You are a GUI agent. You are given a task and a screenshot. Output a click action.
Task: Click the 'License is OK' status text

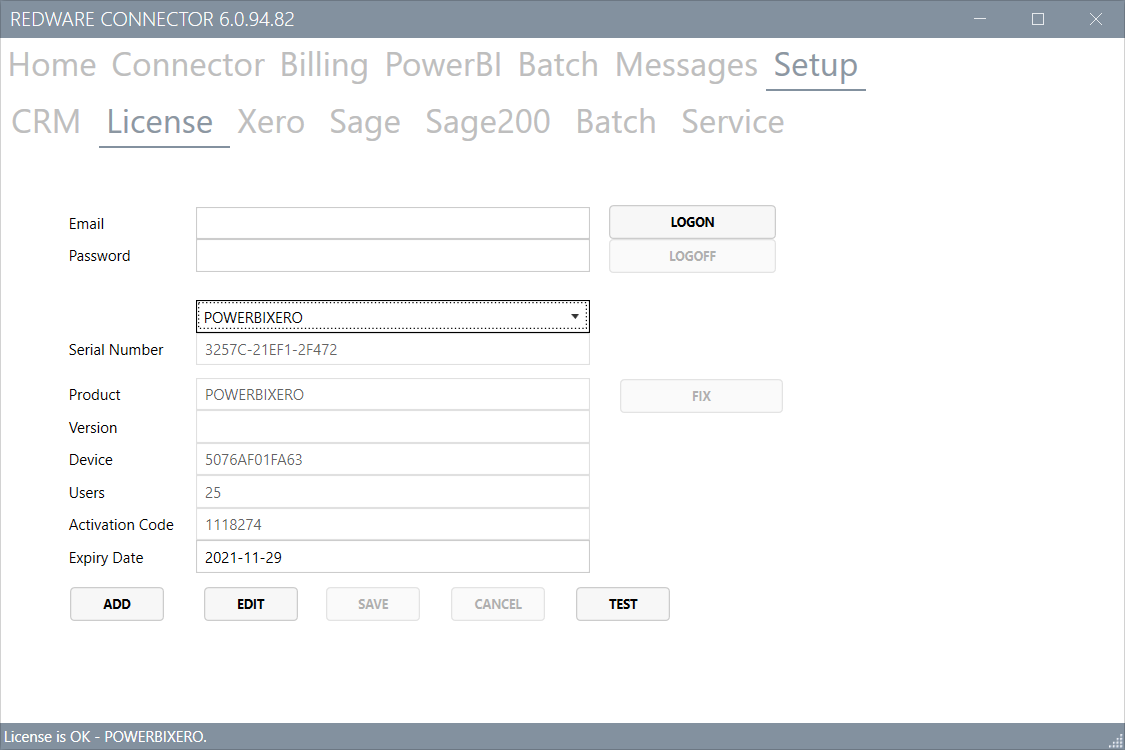pos(105,737)
